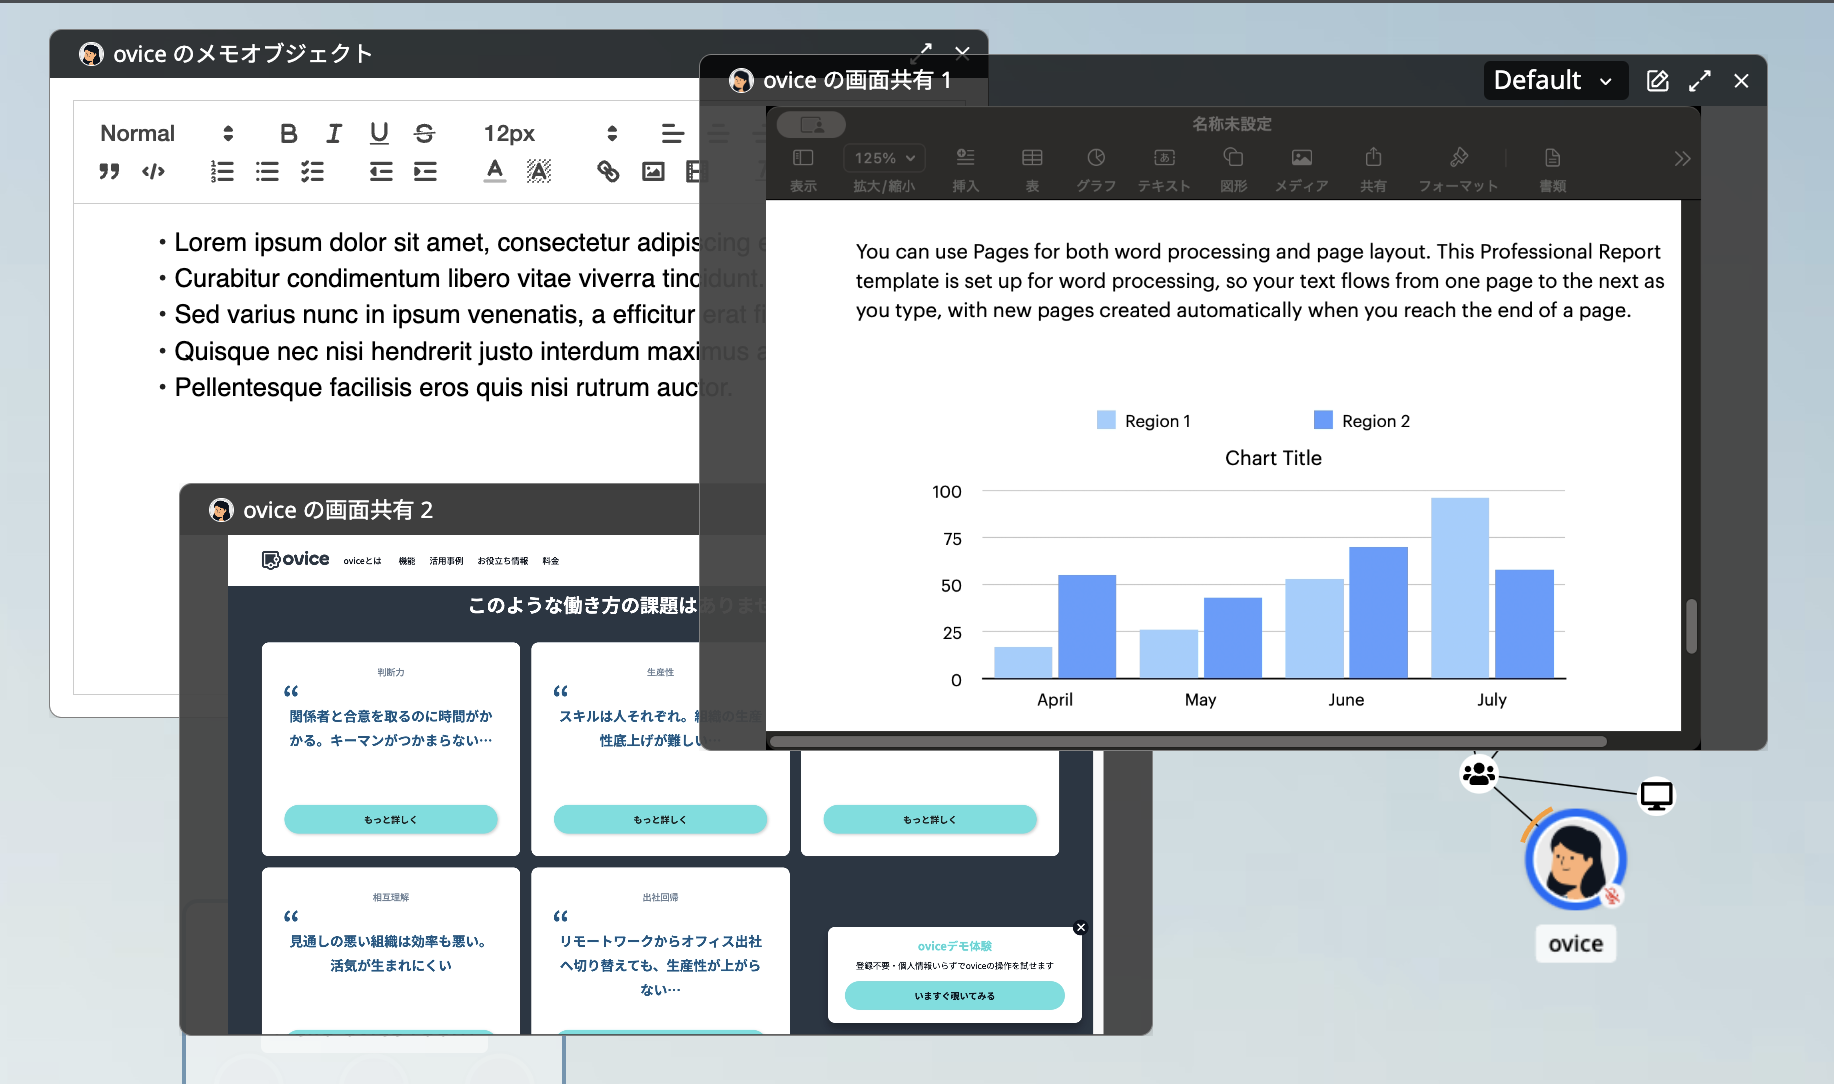Toggle strikethrough formatting in memo editor
1834x1084 pixels.
424,133
